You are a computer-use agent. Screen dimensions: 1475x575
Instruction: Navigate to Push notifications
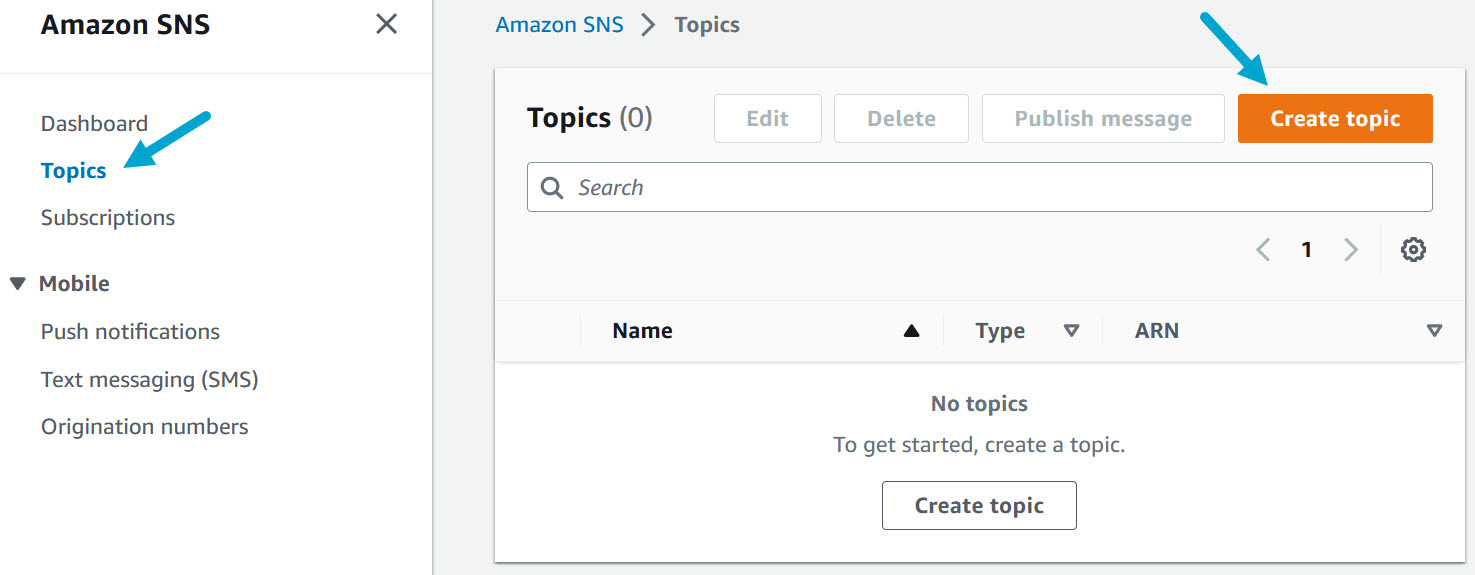click(130, 332)
